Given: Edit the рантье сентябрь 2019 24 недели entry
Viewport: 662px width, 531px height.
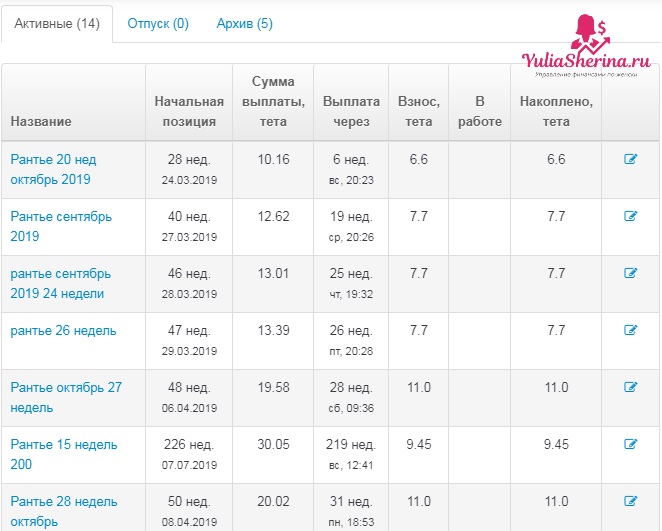Looking at the screenshot, I should pos(630,273).
